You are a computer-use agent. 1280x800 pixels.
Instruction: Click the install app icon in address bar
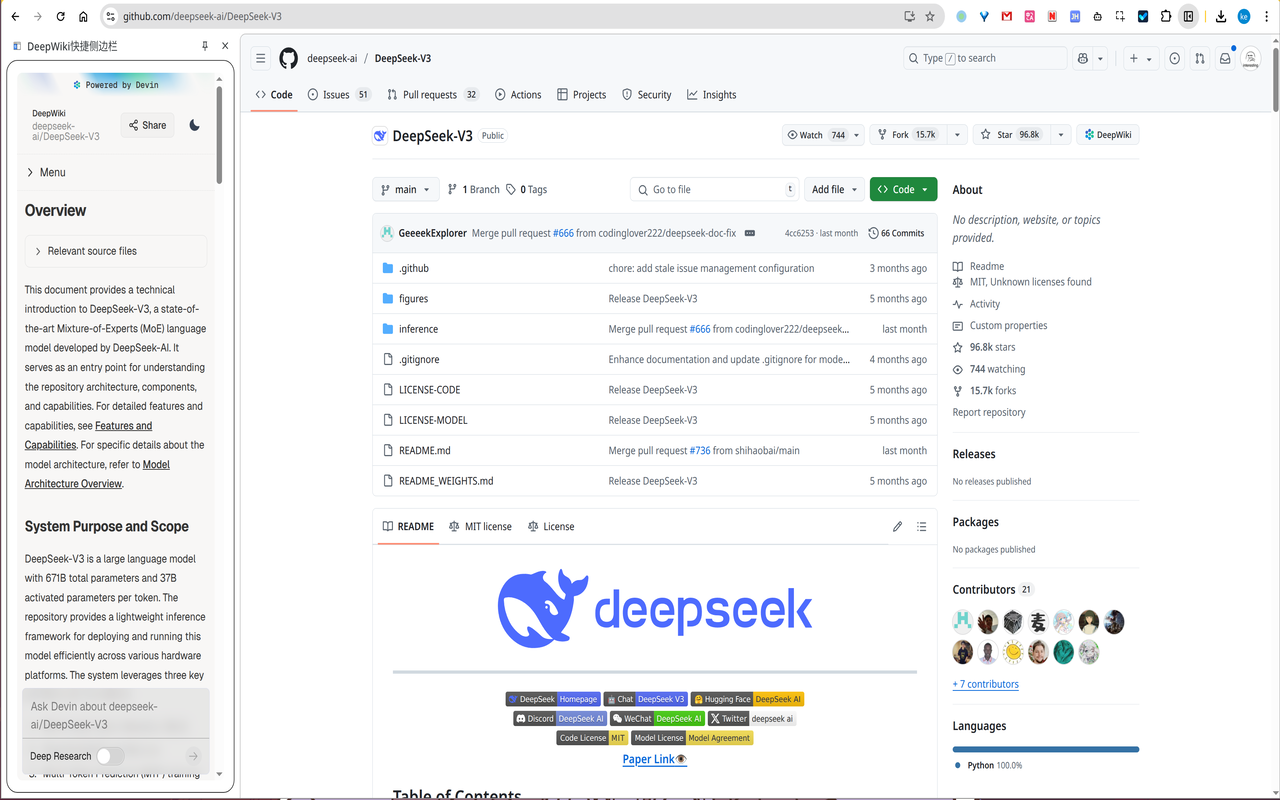pyautogui.click(x=909, y=16)
